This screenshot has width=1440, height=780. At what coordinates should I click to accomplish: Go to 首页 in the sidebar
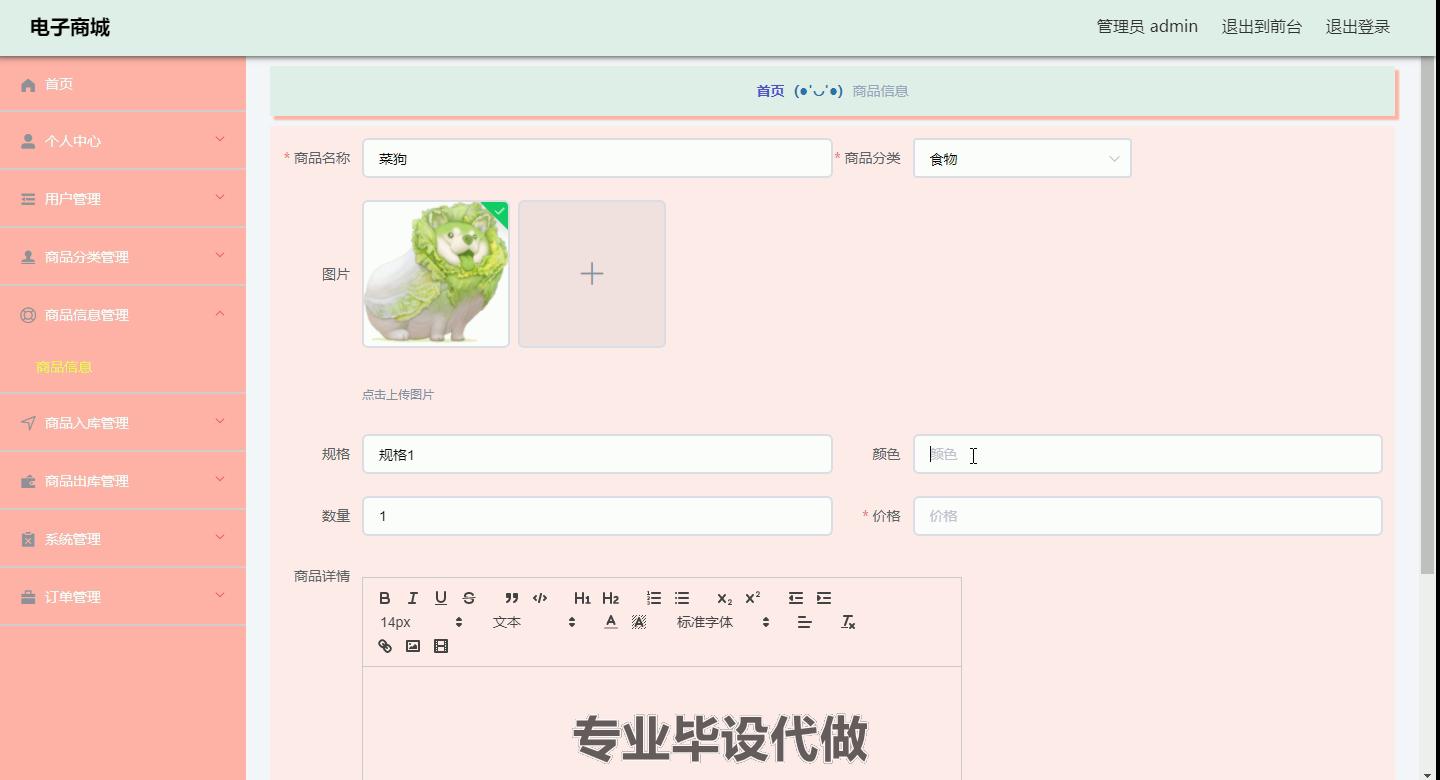122,84
